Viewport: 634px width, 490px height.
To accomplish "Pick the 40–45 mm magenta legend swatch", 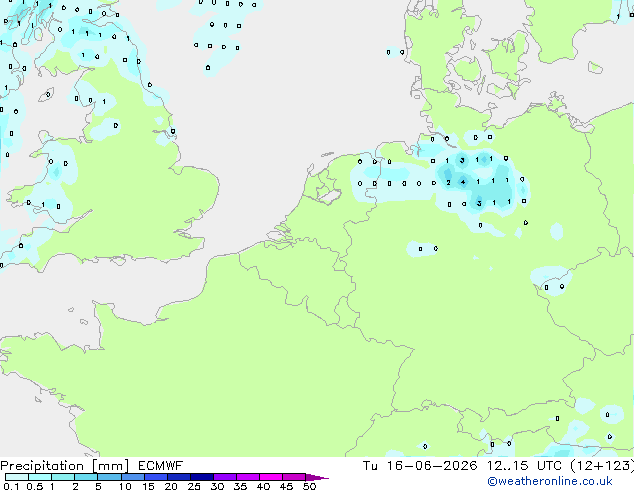I will click(x=271, y=477).
